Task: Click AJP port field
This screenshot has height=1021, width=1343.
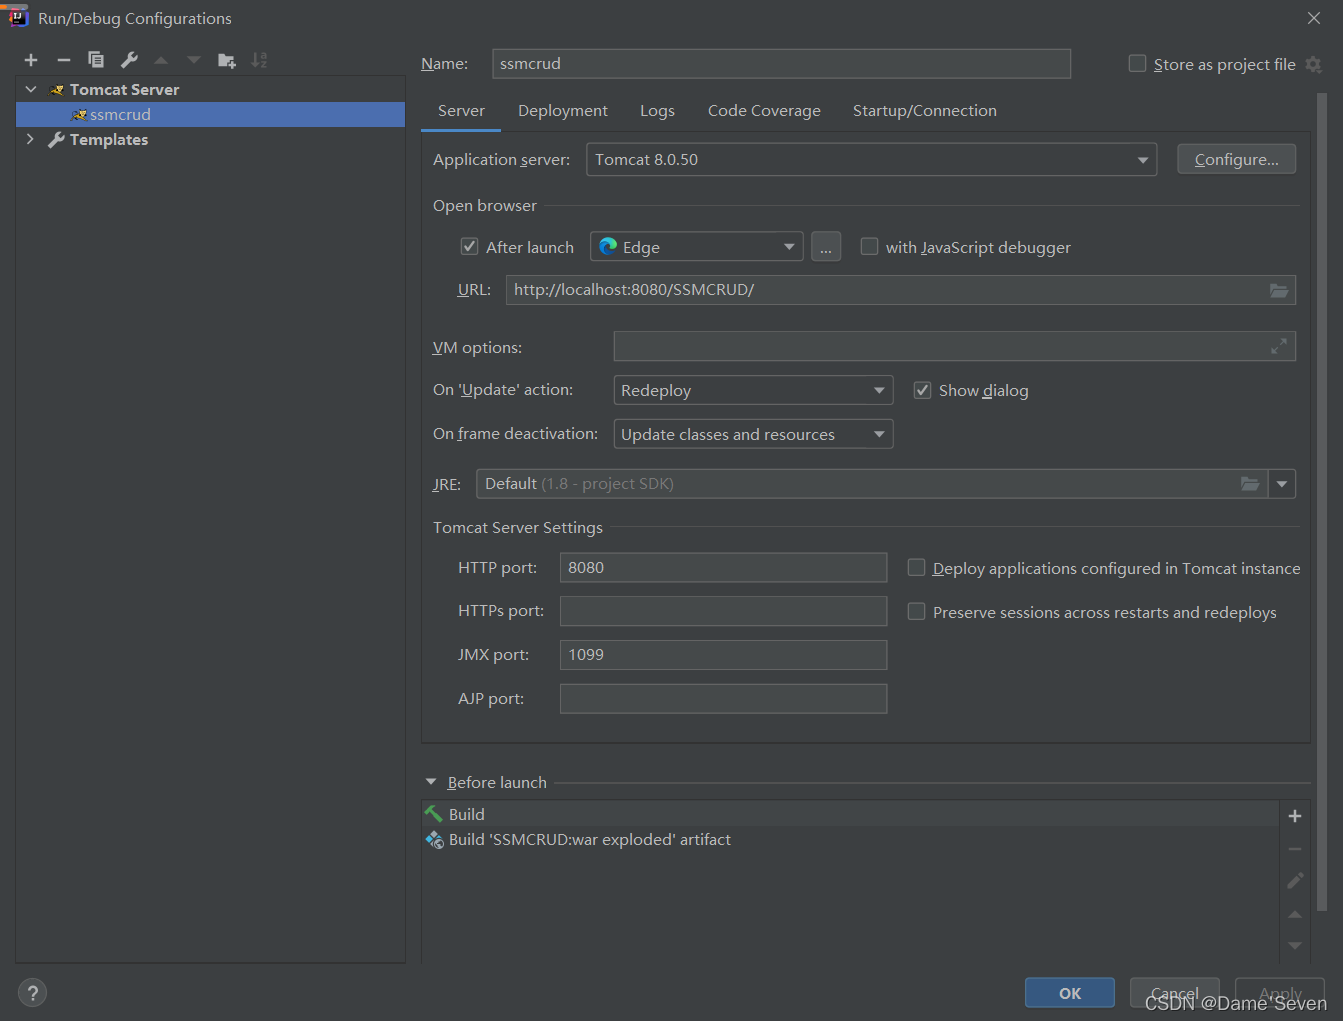Action: [723, 699]
